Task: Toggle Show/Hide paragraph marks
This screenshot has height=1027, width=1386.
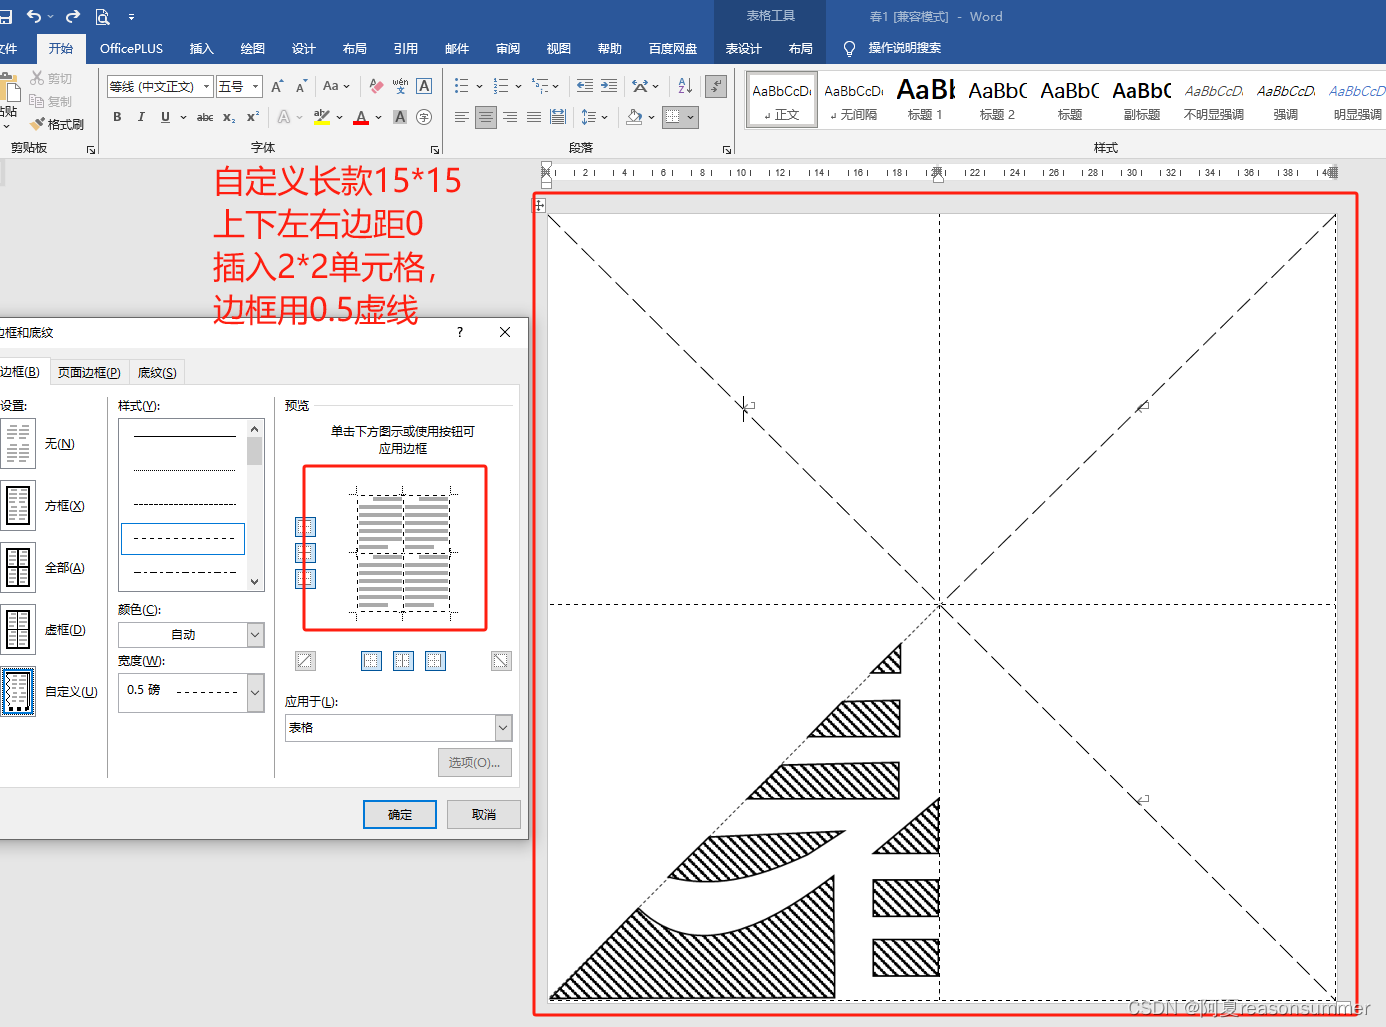Action: coord(716,86)
